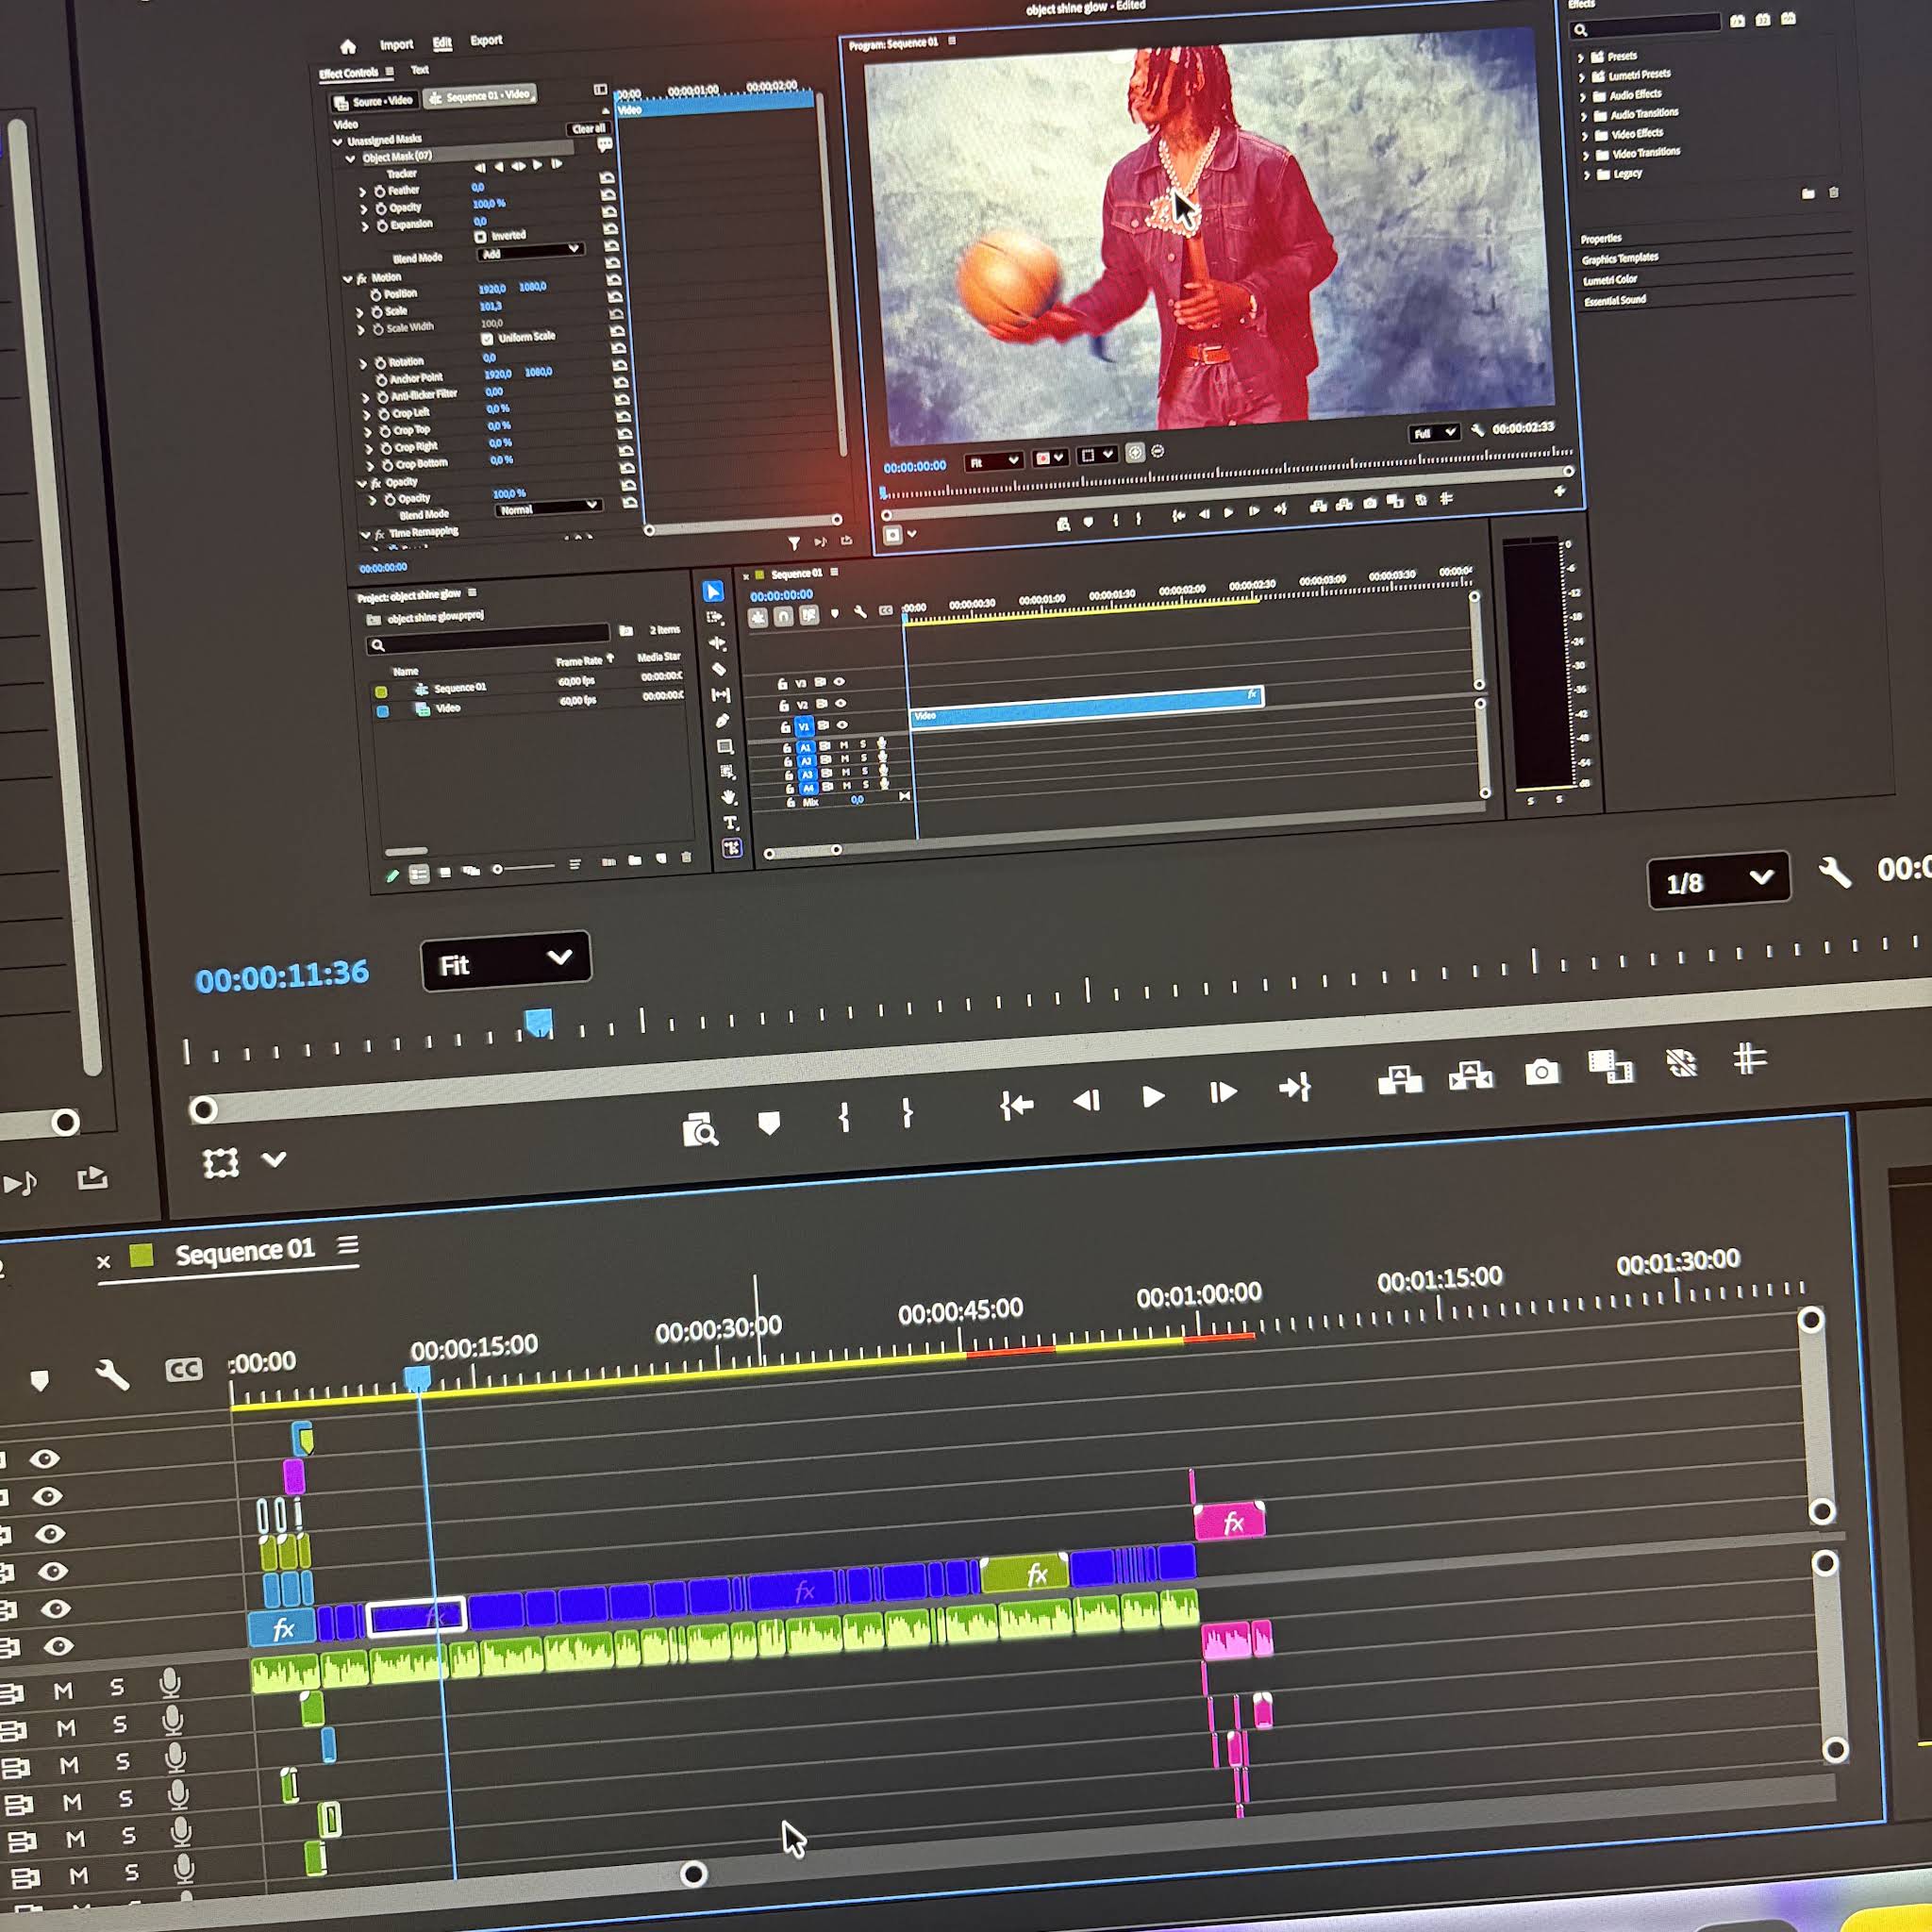Open timeline display settings wrench near CC
This screenshot has width=1932, height=1932.
pyautogui.click(x=112, y=1375)
